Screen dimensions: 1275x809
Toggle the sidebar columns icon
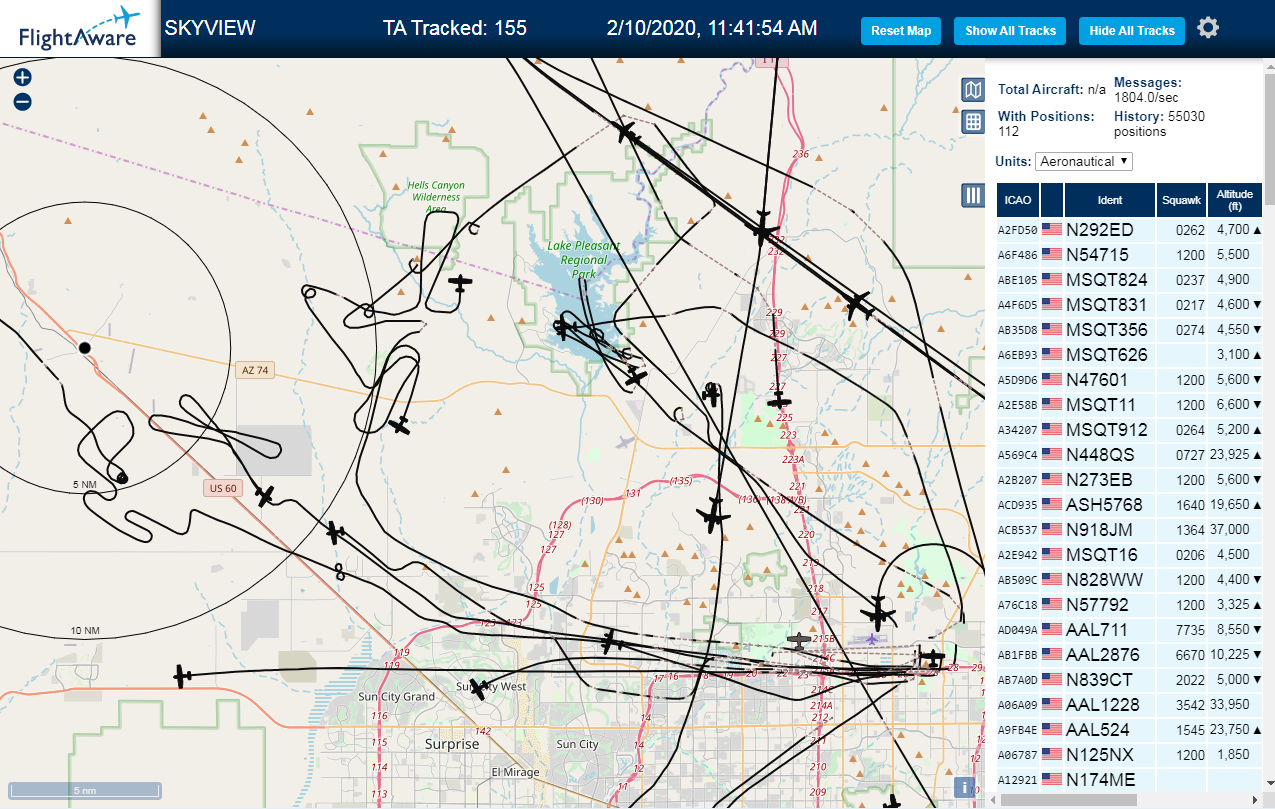pos(973,195)
